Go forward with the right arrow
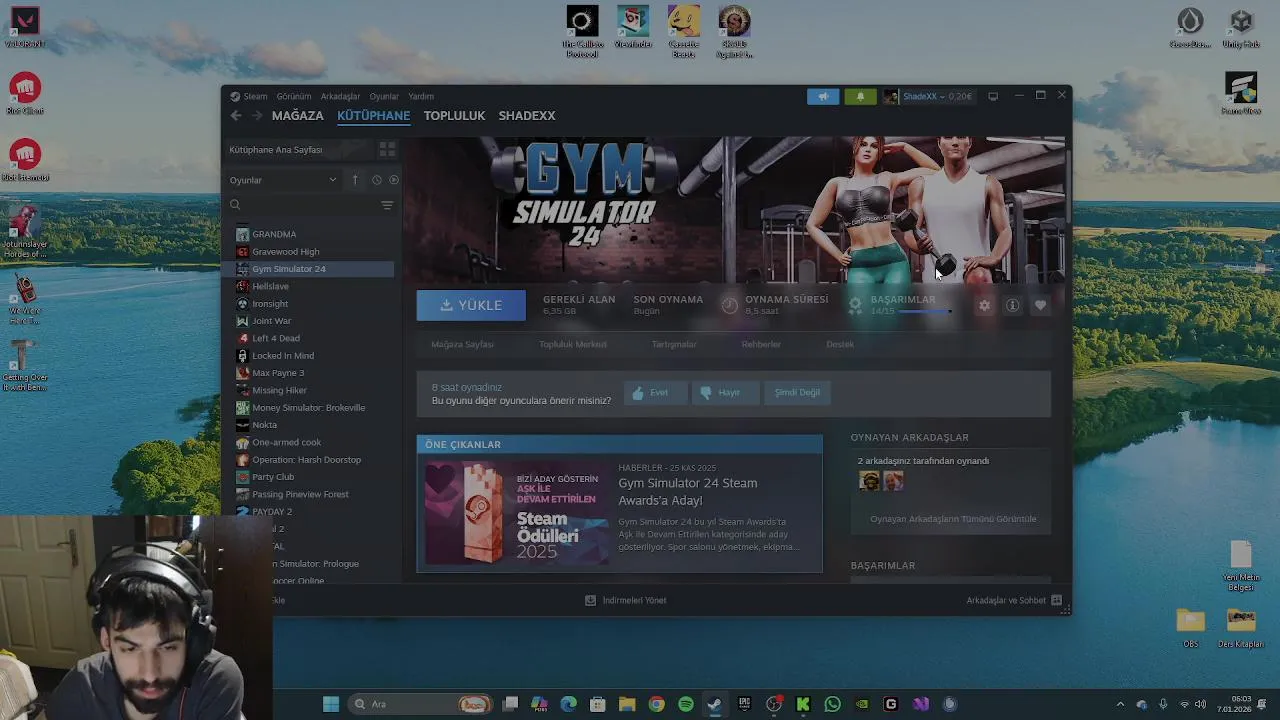 (x=257, y=116)
